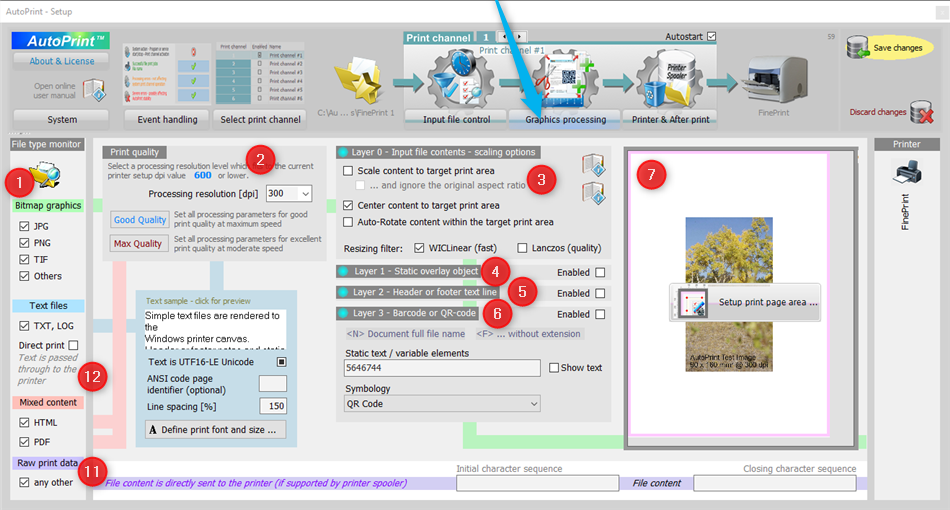The height and width of the screenshot is (510, 950).
Task: Click the About & License button
Action: pos(61,61)
